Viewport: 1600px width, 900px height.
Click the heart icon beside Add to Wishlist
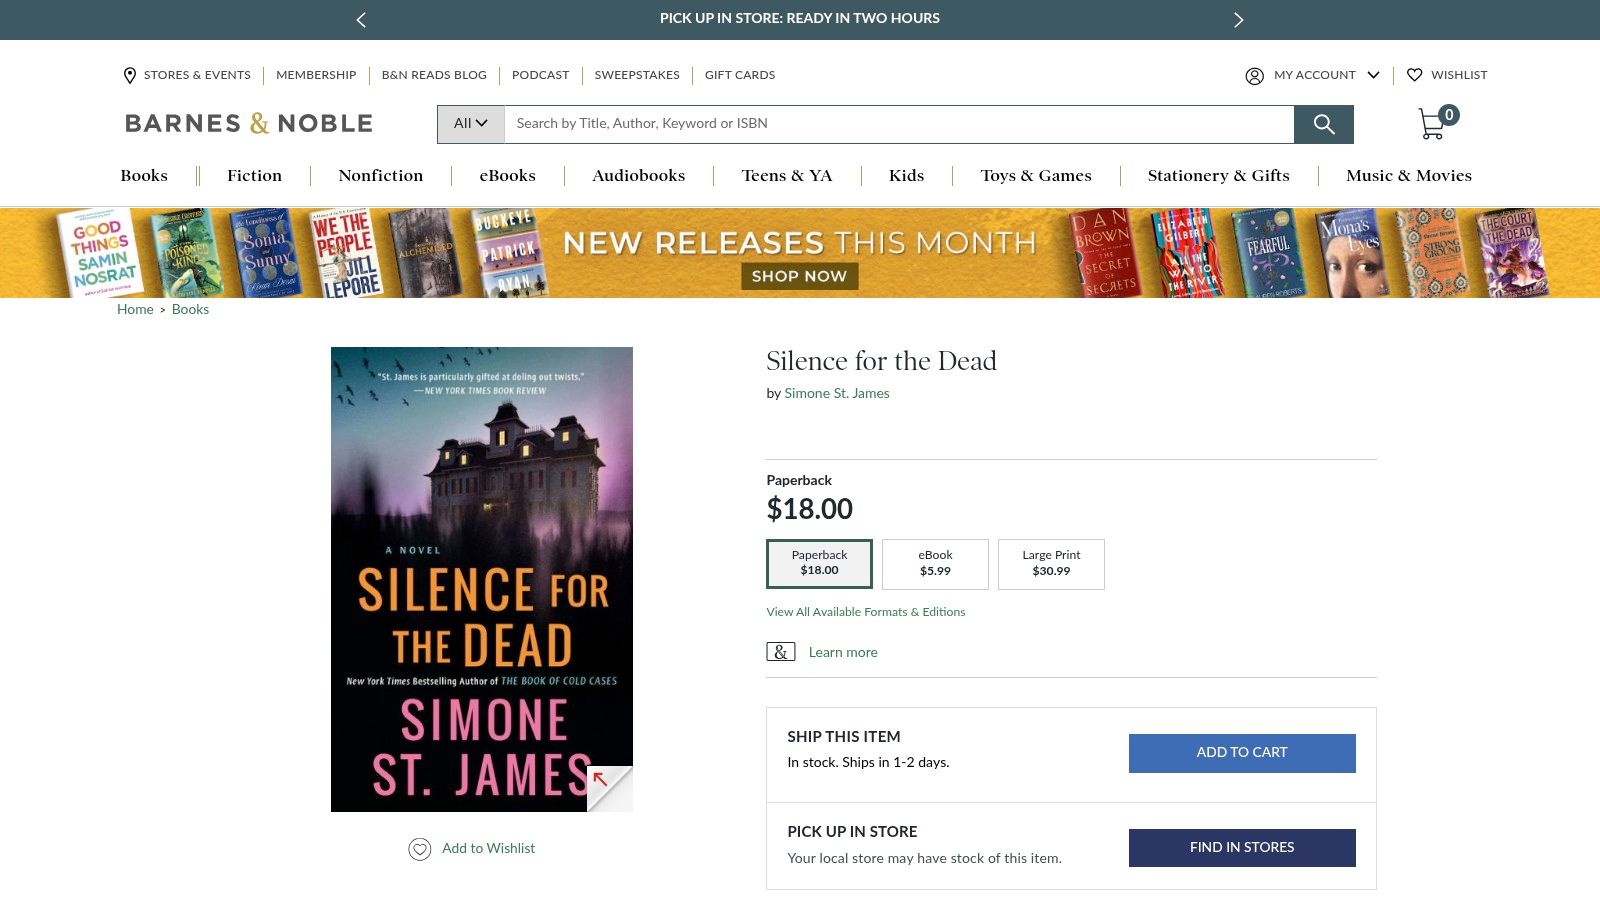click(420, 849)
